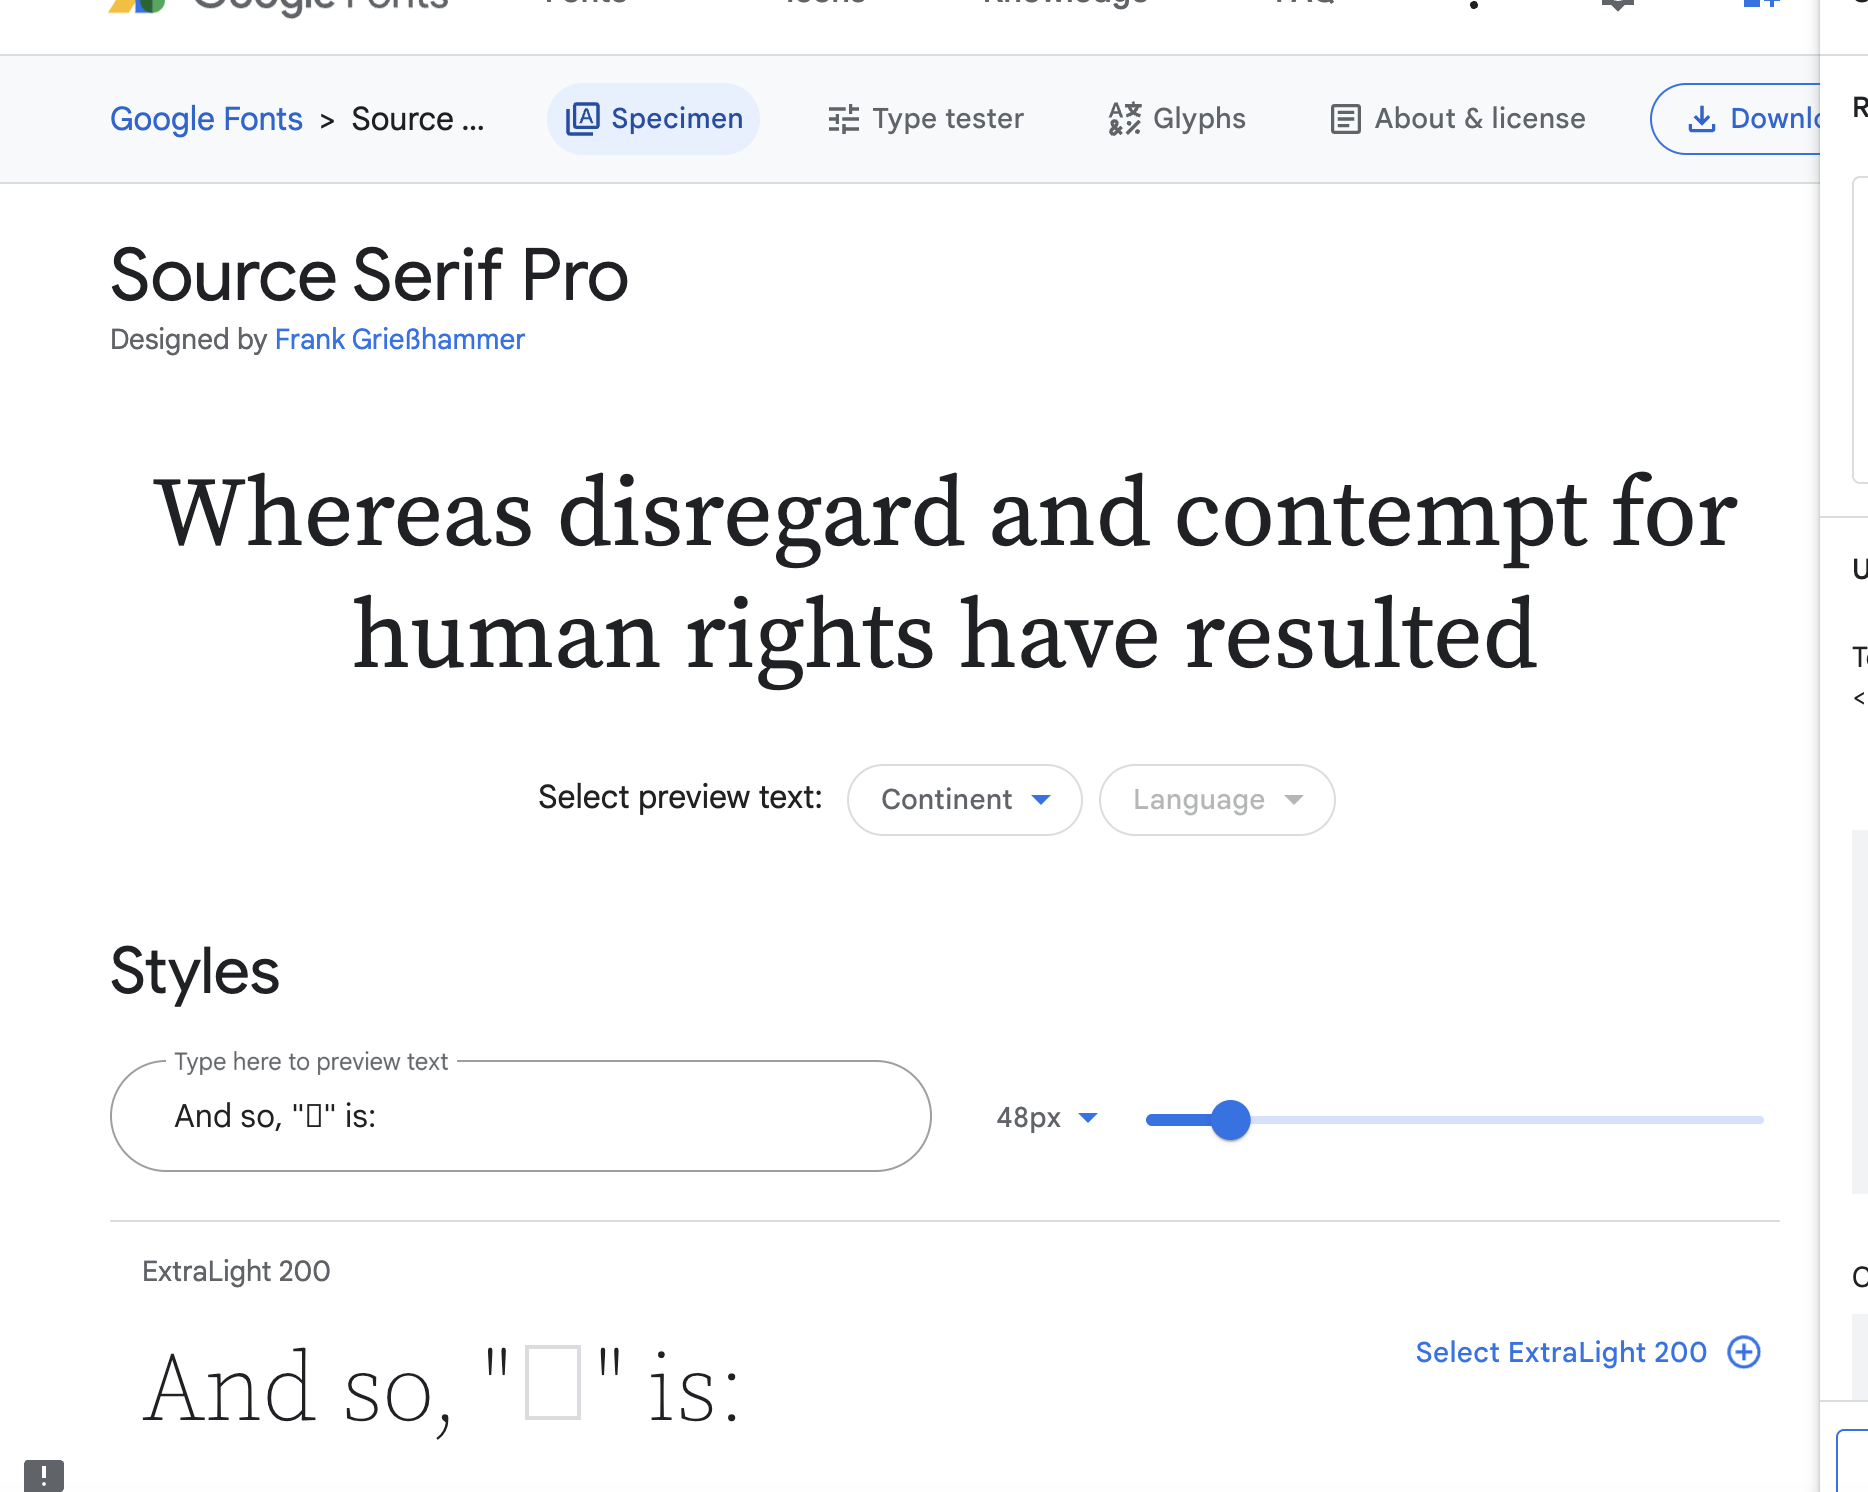Select ExtraLight 200 style link
1868x1492 pixels.
[1561, 1352]
